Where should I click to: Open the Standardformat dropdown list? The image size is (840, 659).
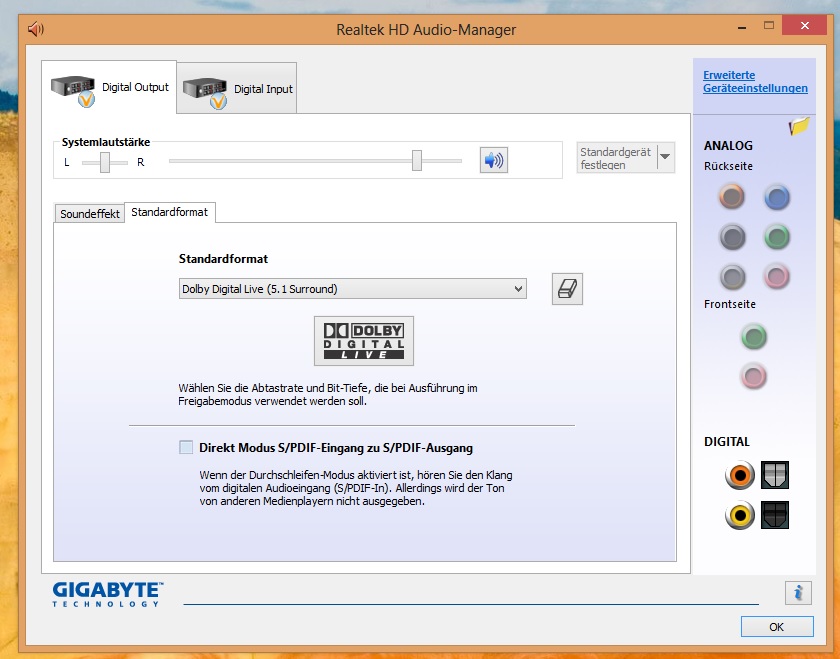click(352, 289)
